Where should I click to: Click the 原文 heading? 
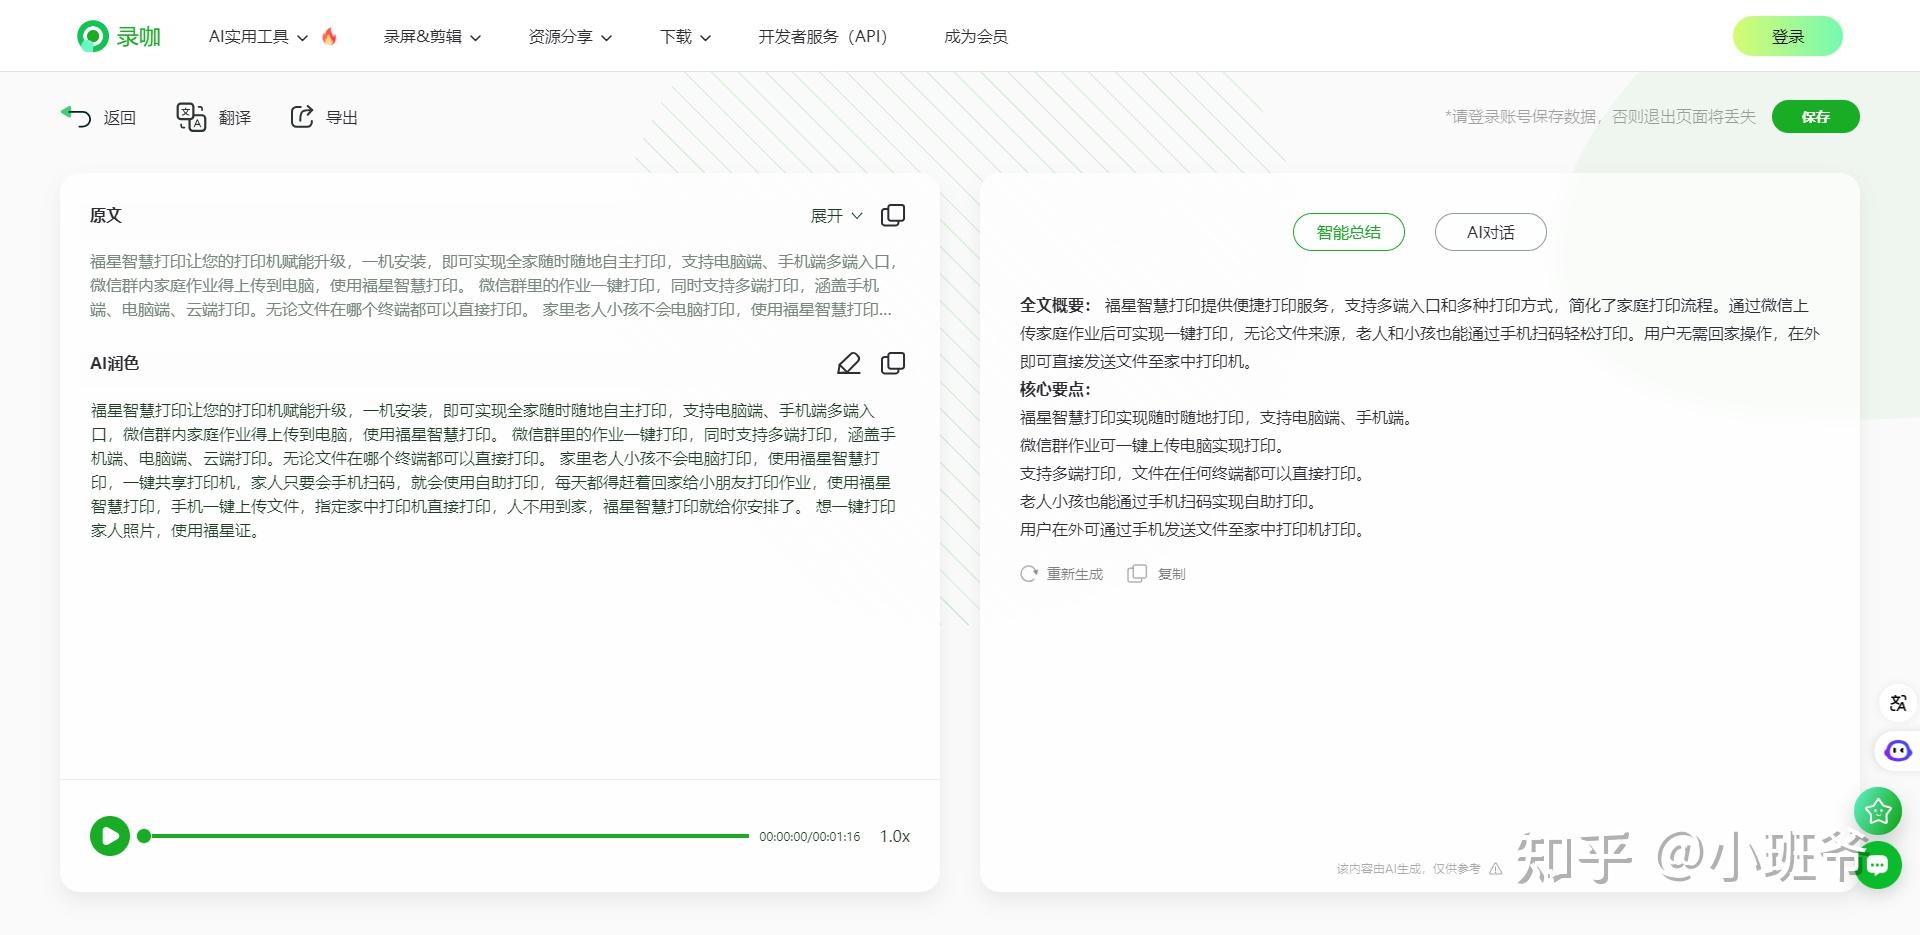(106, 216)
